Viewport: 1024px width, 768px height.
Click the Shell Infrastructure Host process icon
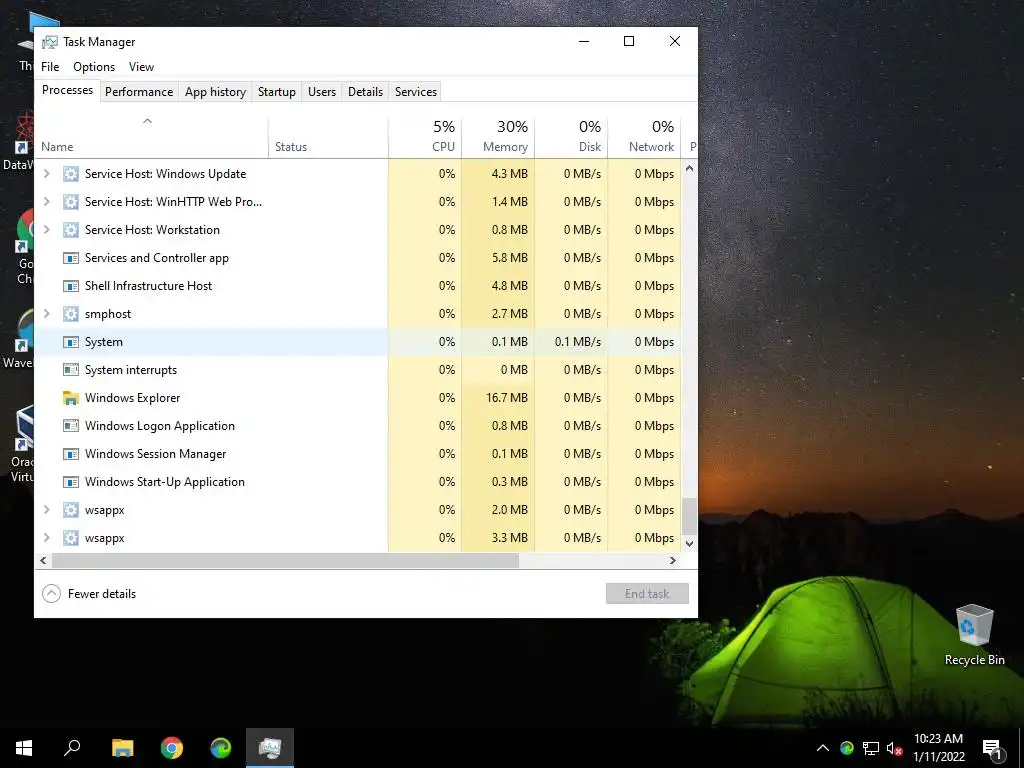pos(71,286)
